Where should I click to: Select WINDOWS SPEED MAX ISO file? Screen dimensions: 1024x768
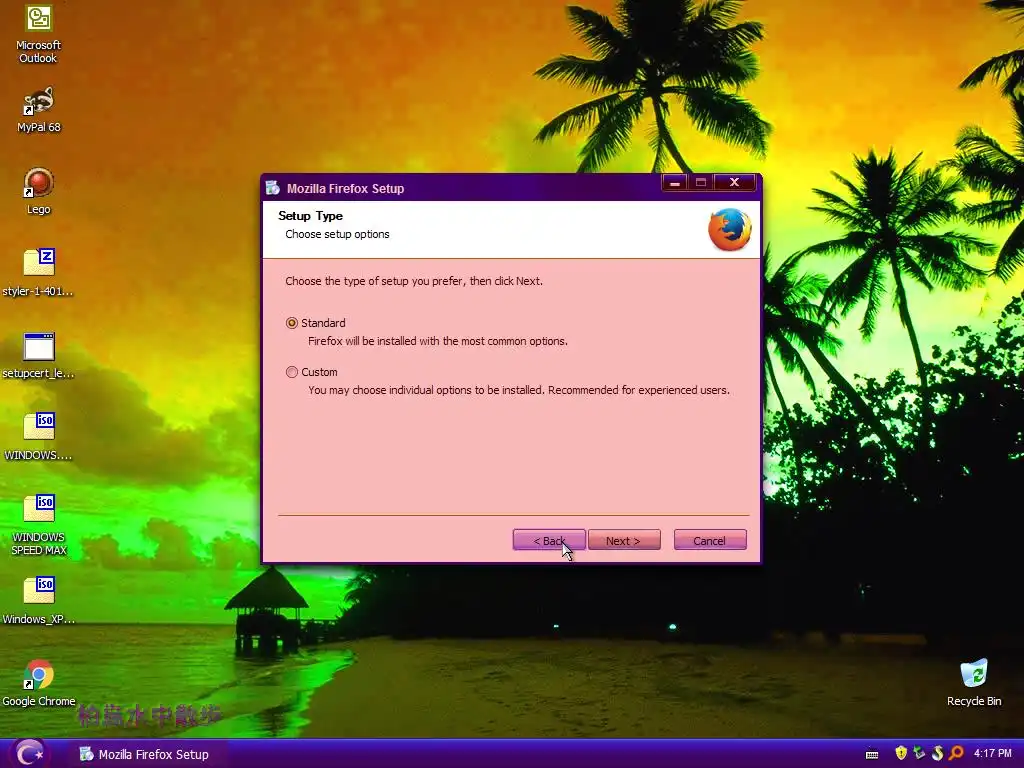pyautogui.click(x=39, y=525)
